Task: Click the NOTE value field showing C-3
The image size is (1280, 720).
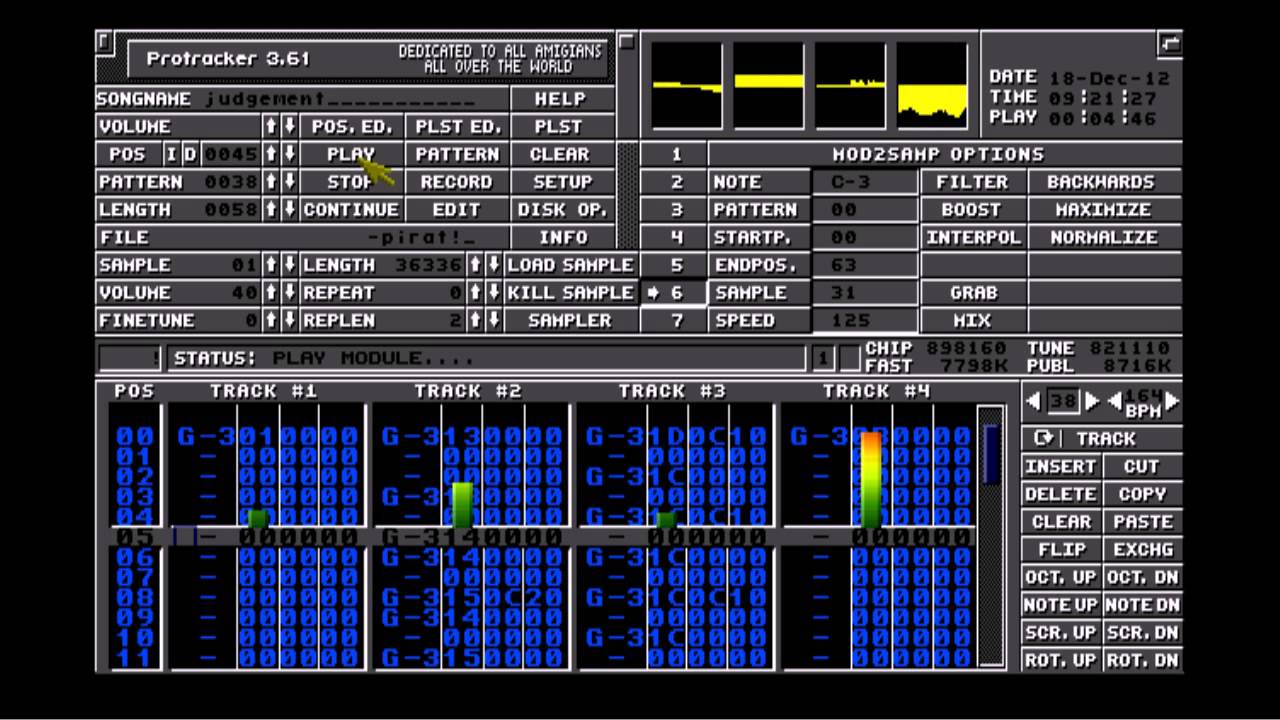Action: coord(864,182)
